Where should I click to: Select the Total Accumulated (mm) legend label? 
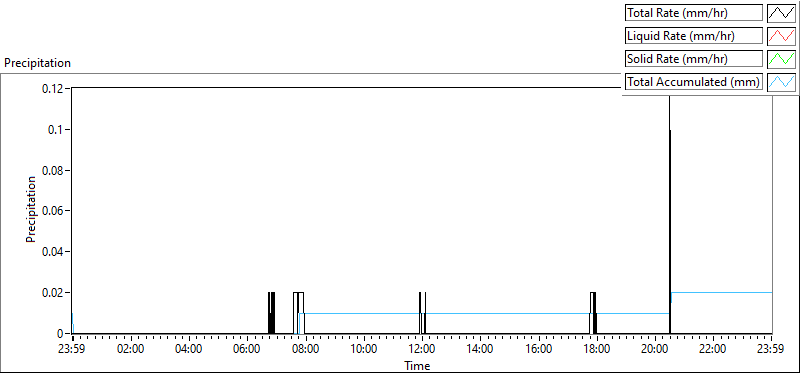point(694,82)
